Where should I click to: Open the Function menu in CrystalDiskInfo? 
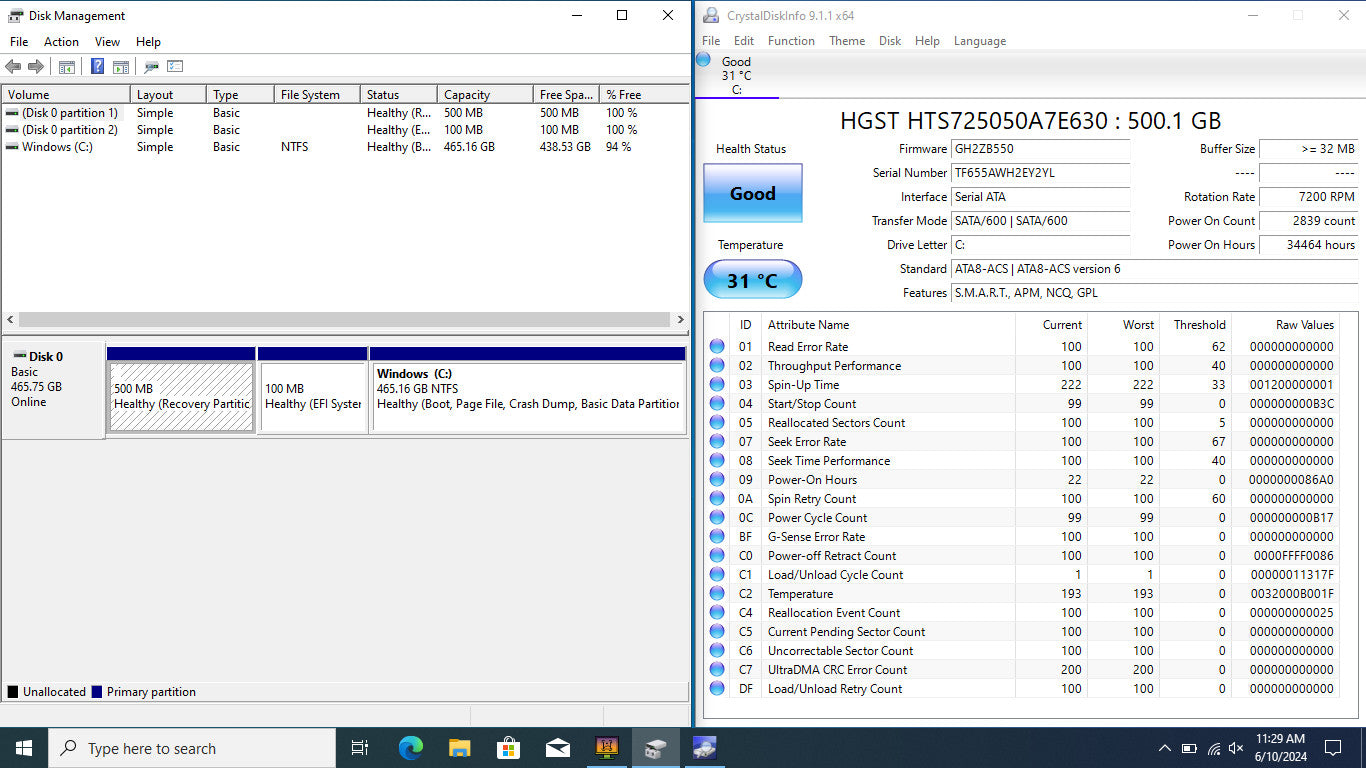point(791,41)
